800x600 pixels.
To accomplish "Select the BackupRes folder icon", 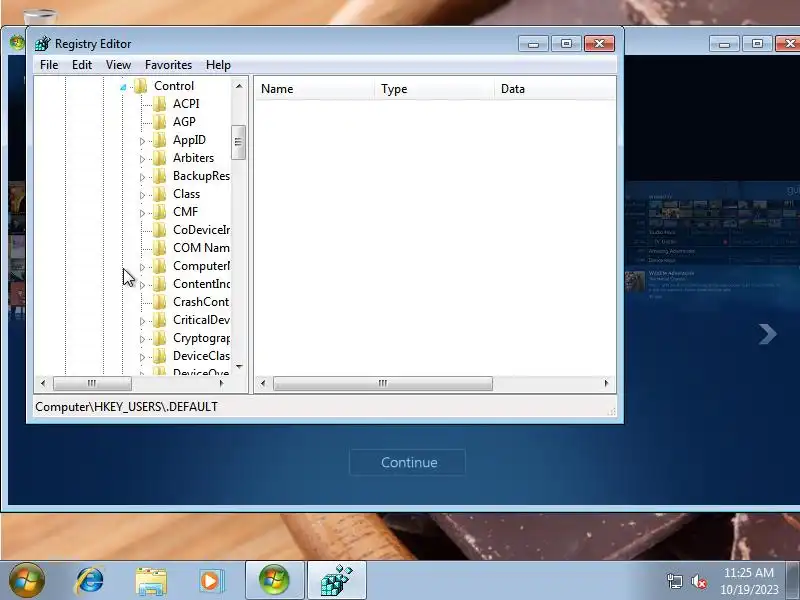I will [160, 176].
